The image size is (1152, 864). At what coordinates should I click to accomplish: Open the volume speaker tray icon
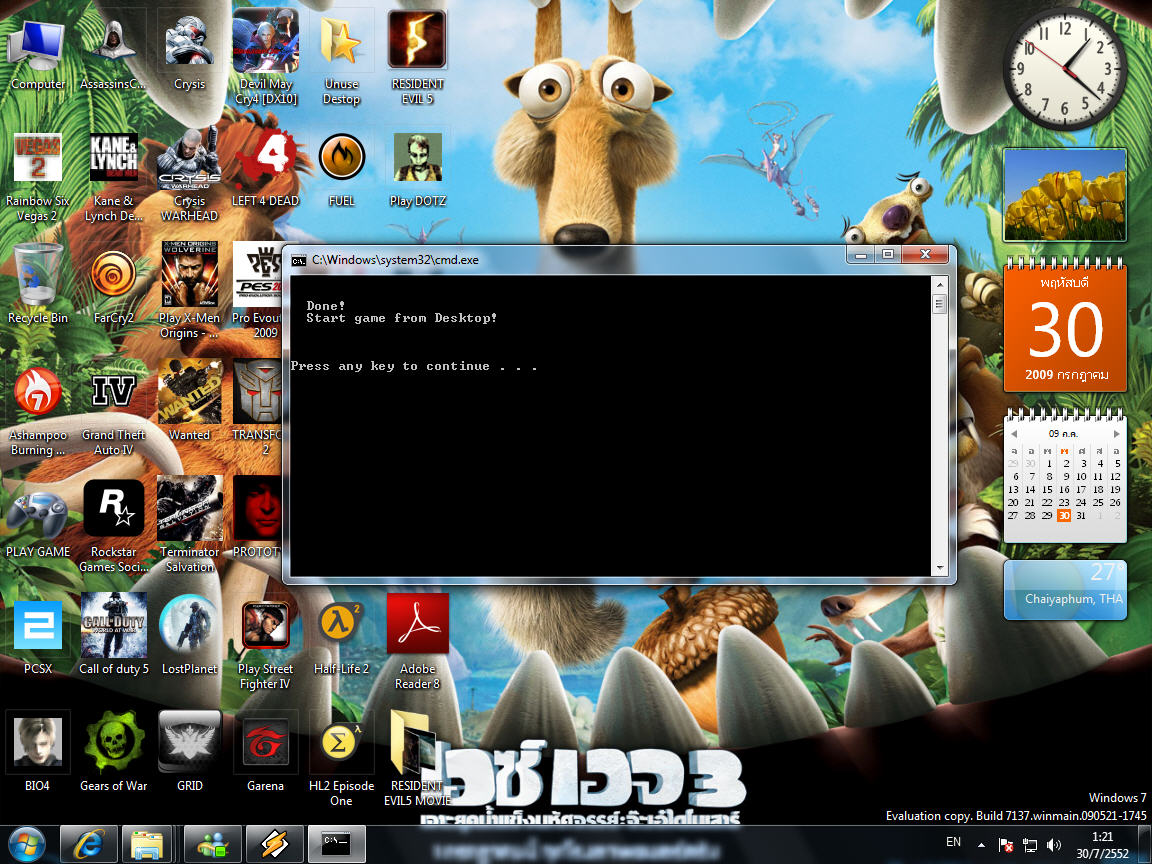click(1054, 846)
